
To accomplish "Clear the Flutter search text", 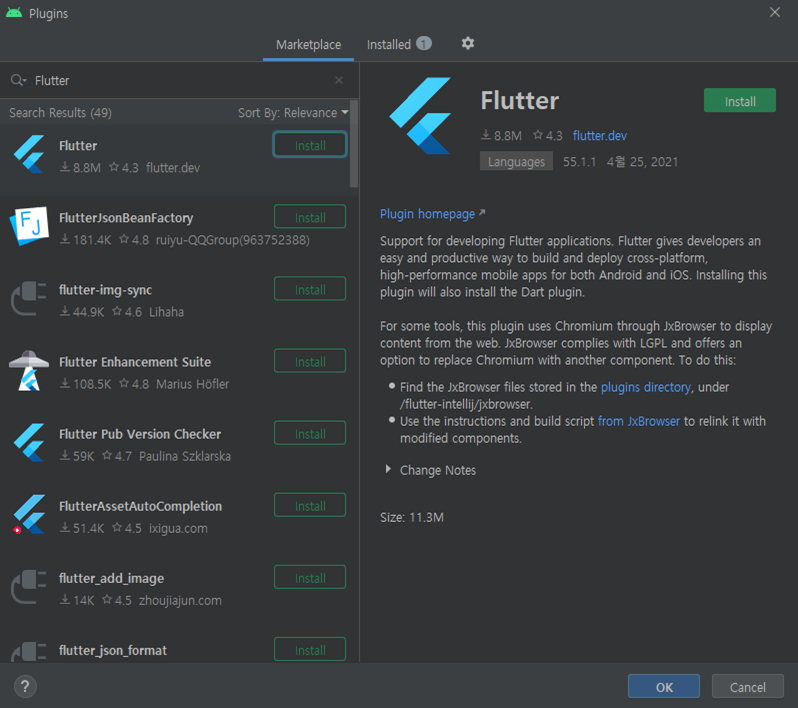I will click(x=339, y=80).
